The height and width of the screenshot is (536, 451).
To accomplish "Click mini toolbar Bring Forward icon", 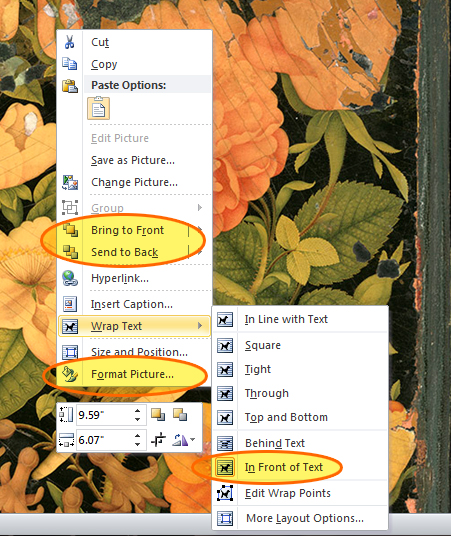I will click(x=158, y=415).
